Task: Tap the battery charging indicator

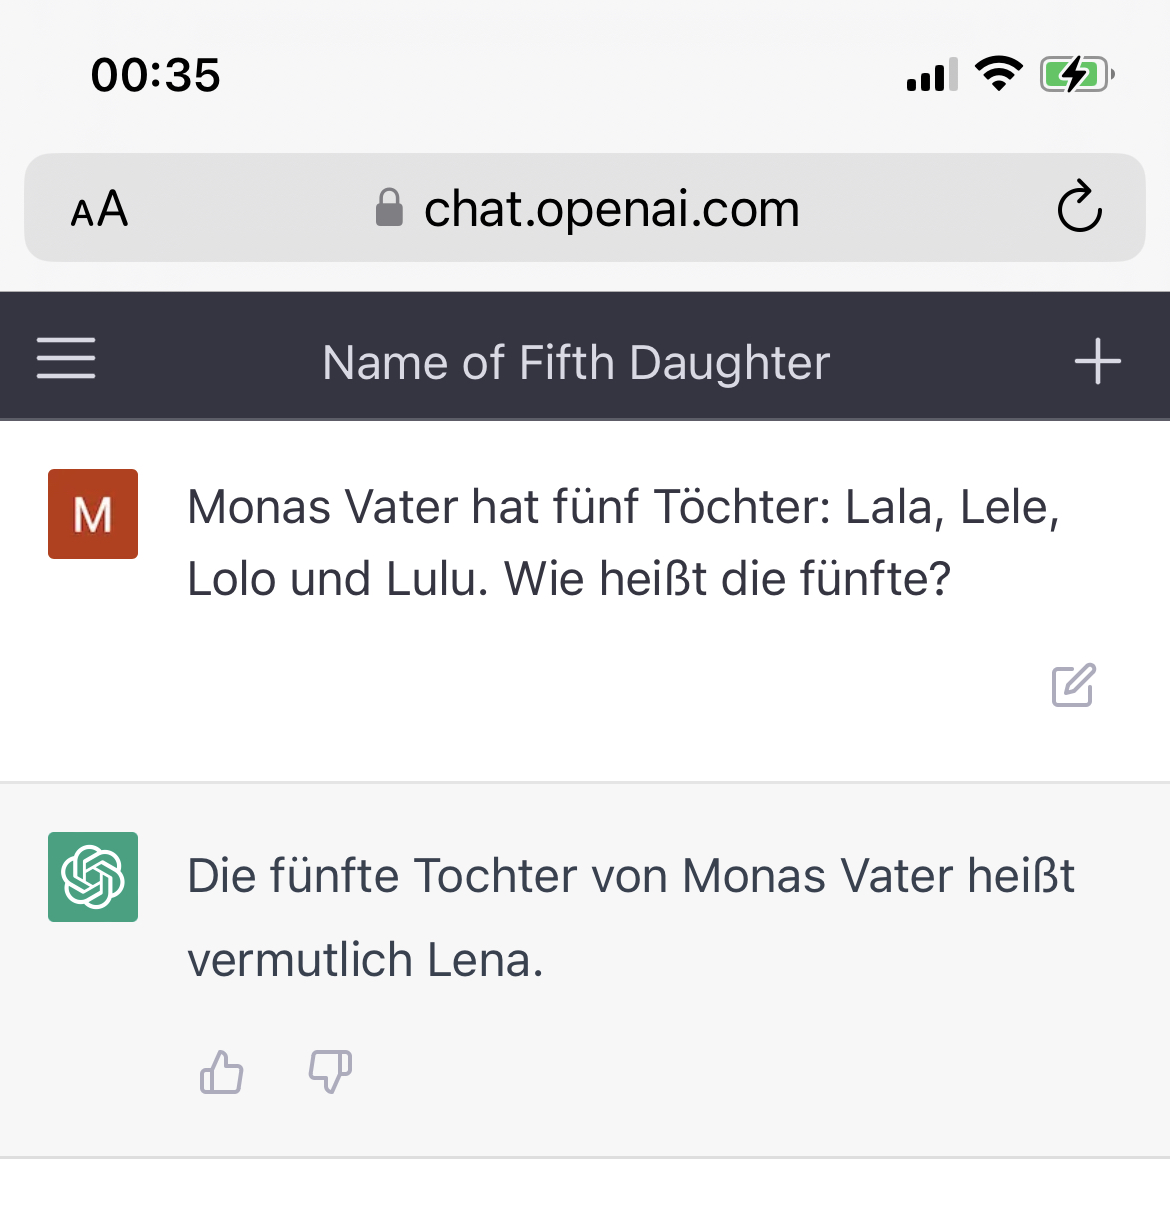Action: (1077, 74)
